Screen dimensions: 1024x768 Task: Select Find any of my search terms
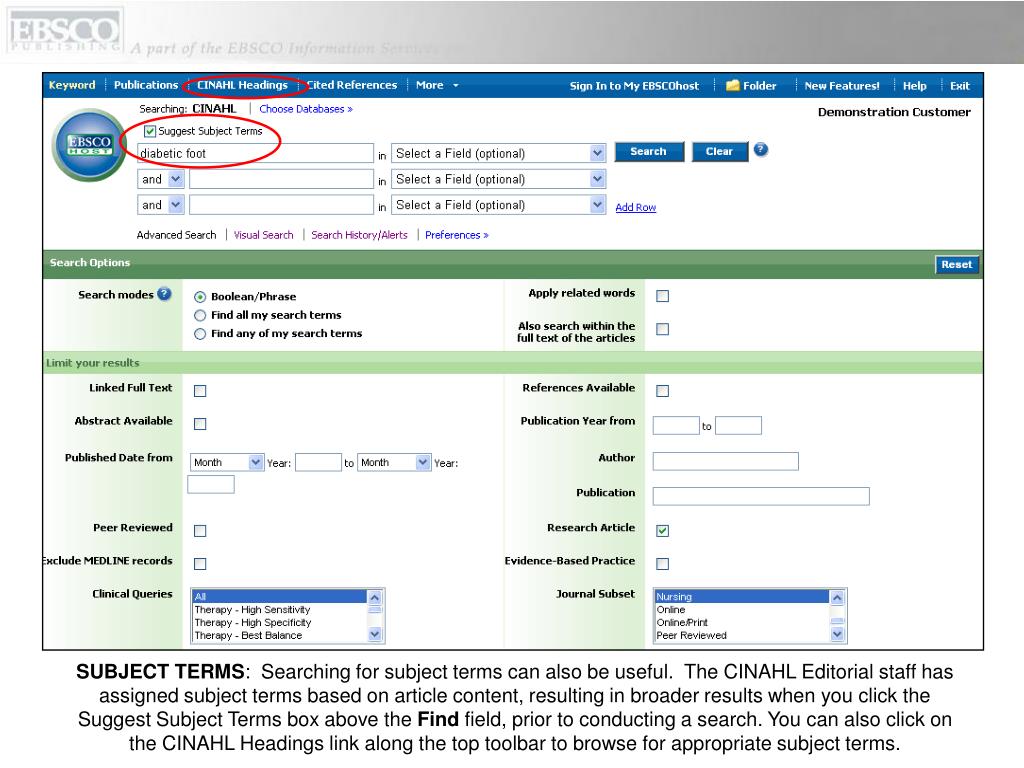click(x=200, y=334)
